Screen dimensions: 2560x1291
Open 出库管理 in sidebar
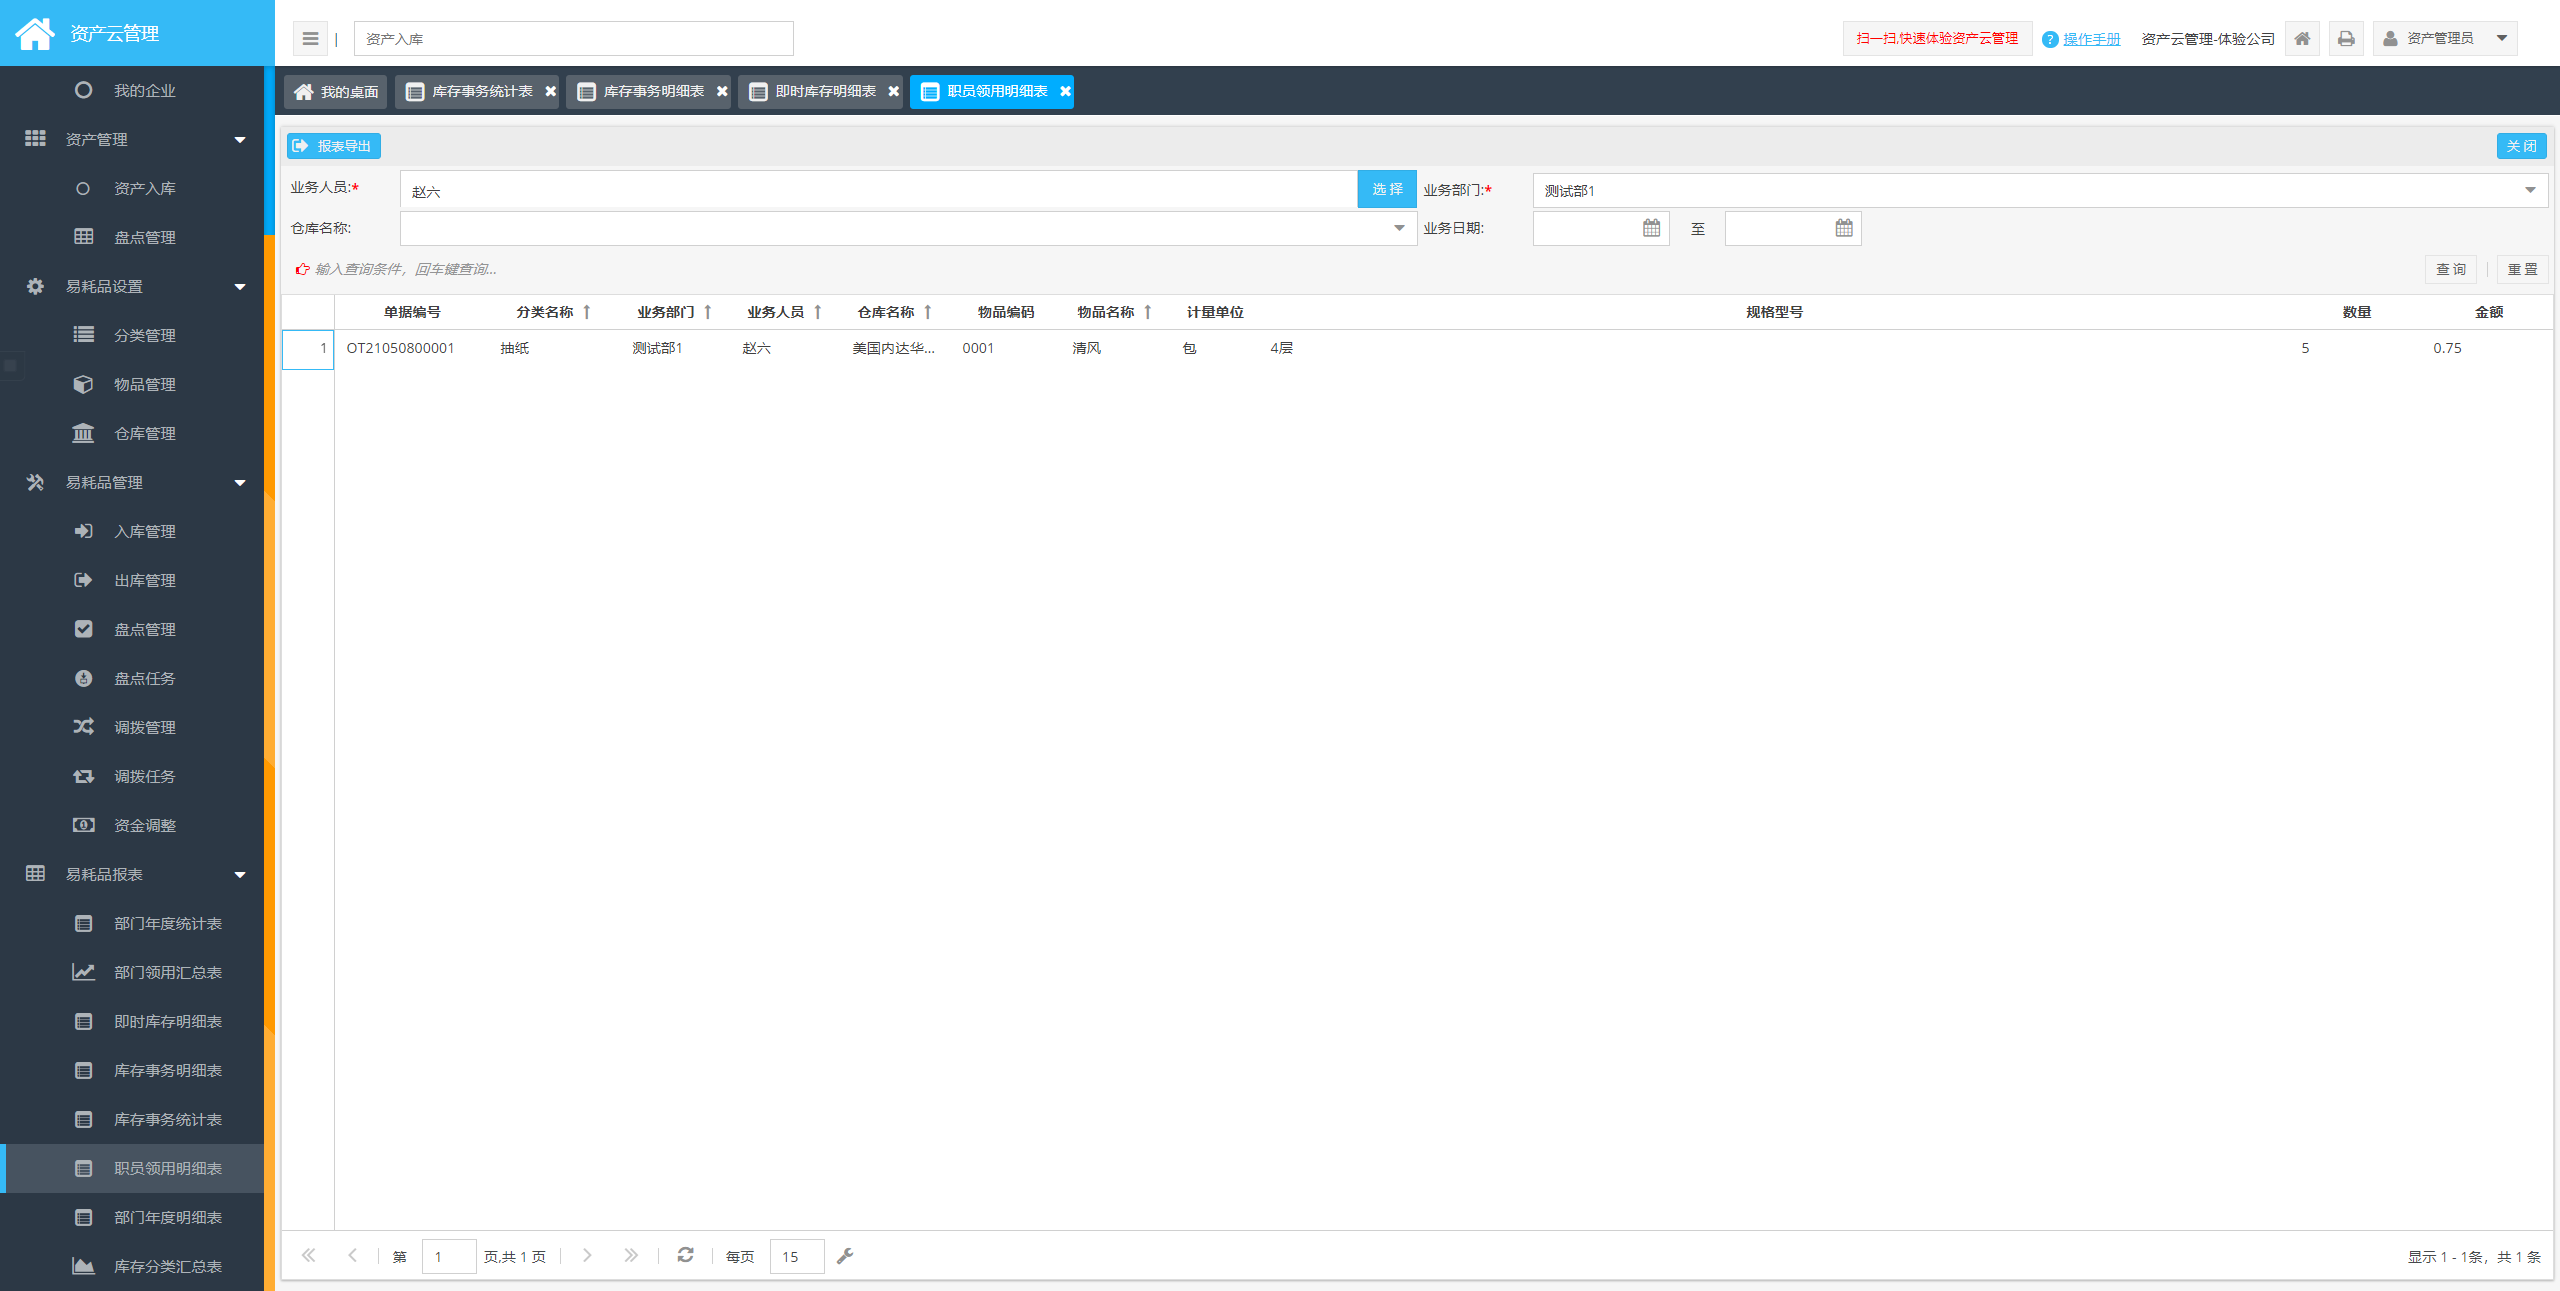point(132,580)
